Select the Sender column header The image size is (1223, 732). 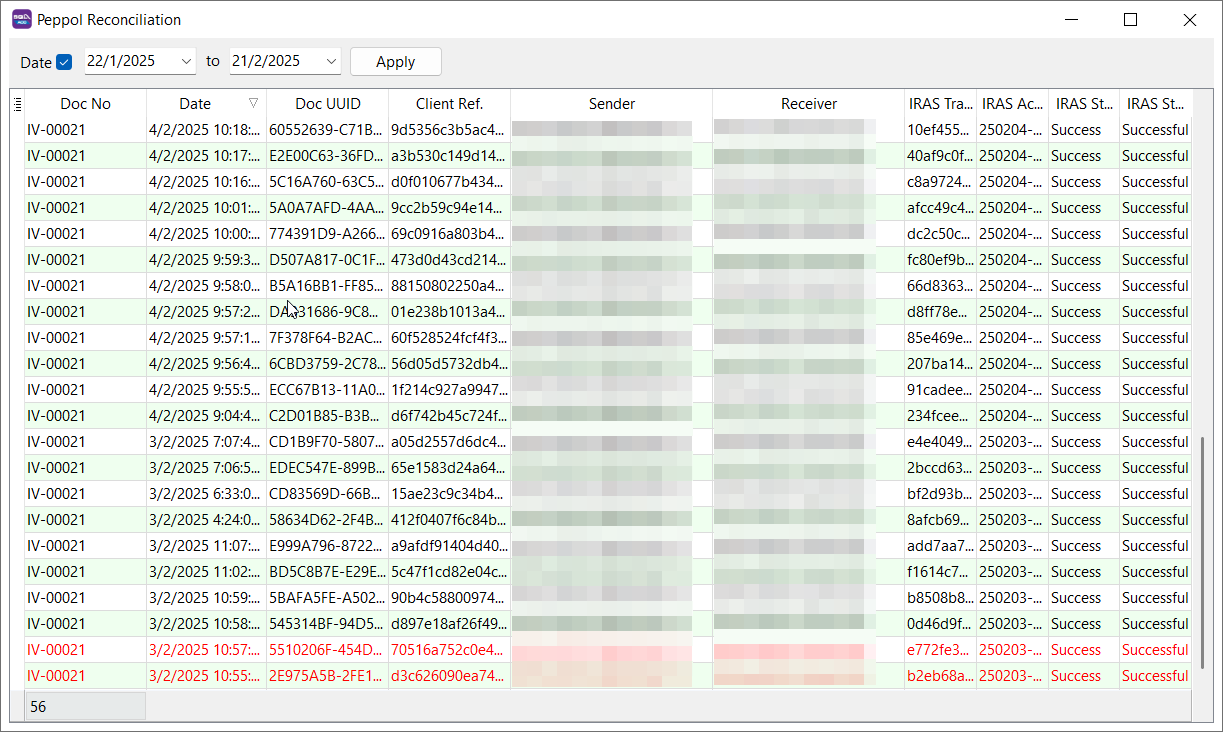[611, 104]
